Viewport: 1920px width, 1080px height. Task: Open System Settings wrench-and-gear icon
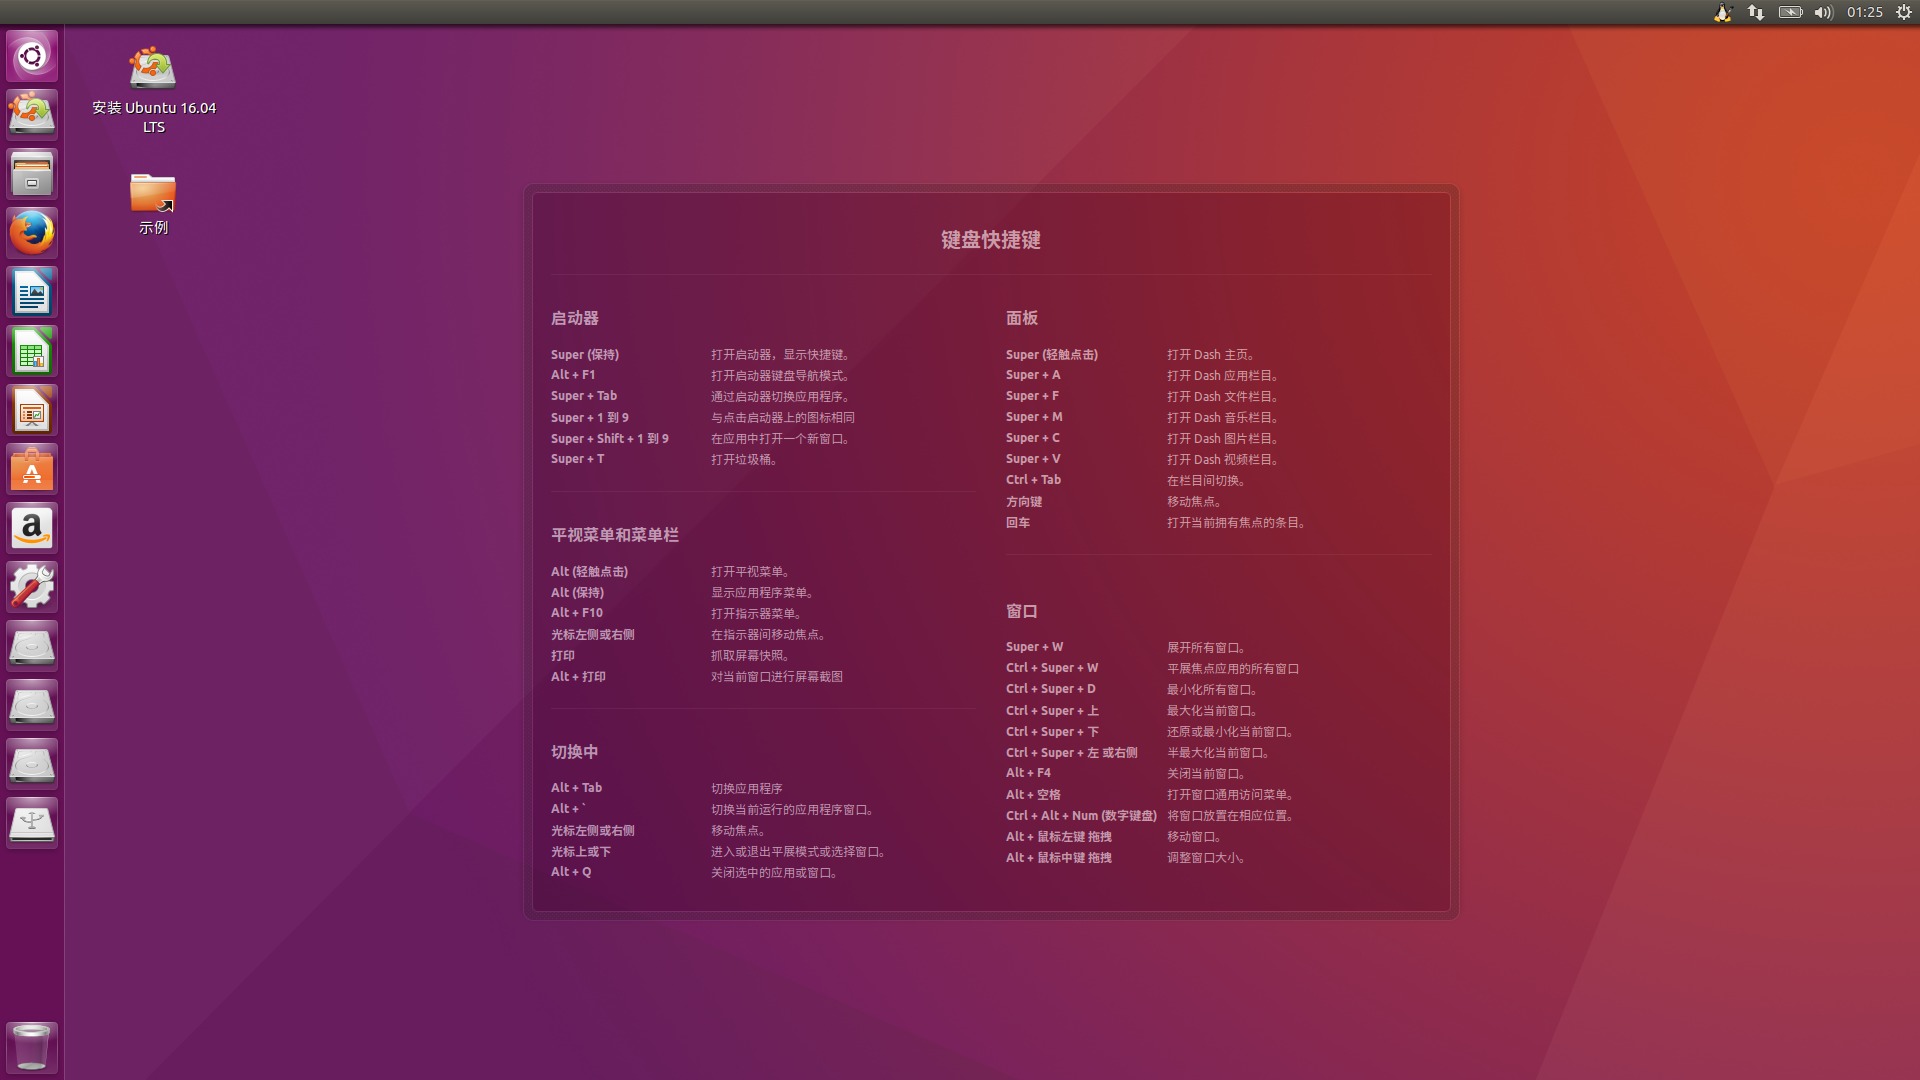tap(32, 587)
